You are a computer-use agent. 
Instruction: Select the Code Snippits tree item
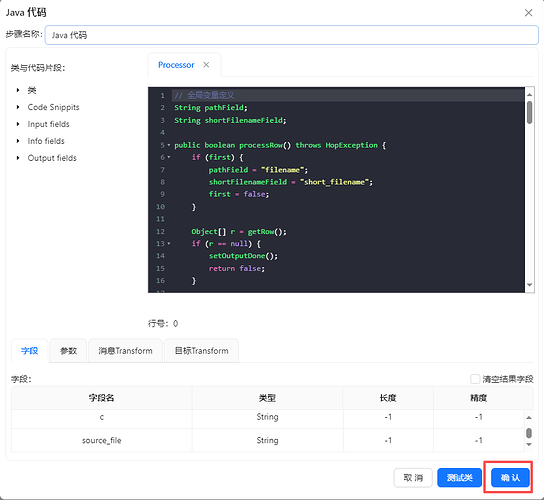click(53, 107)
